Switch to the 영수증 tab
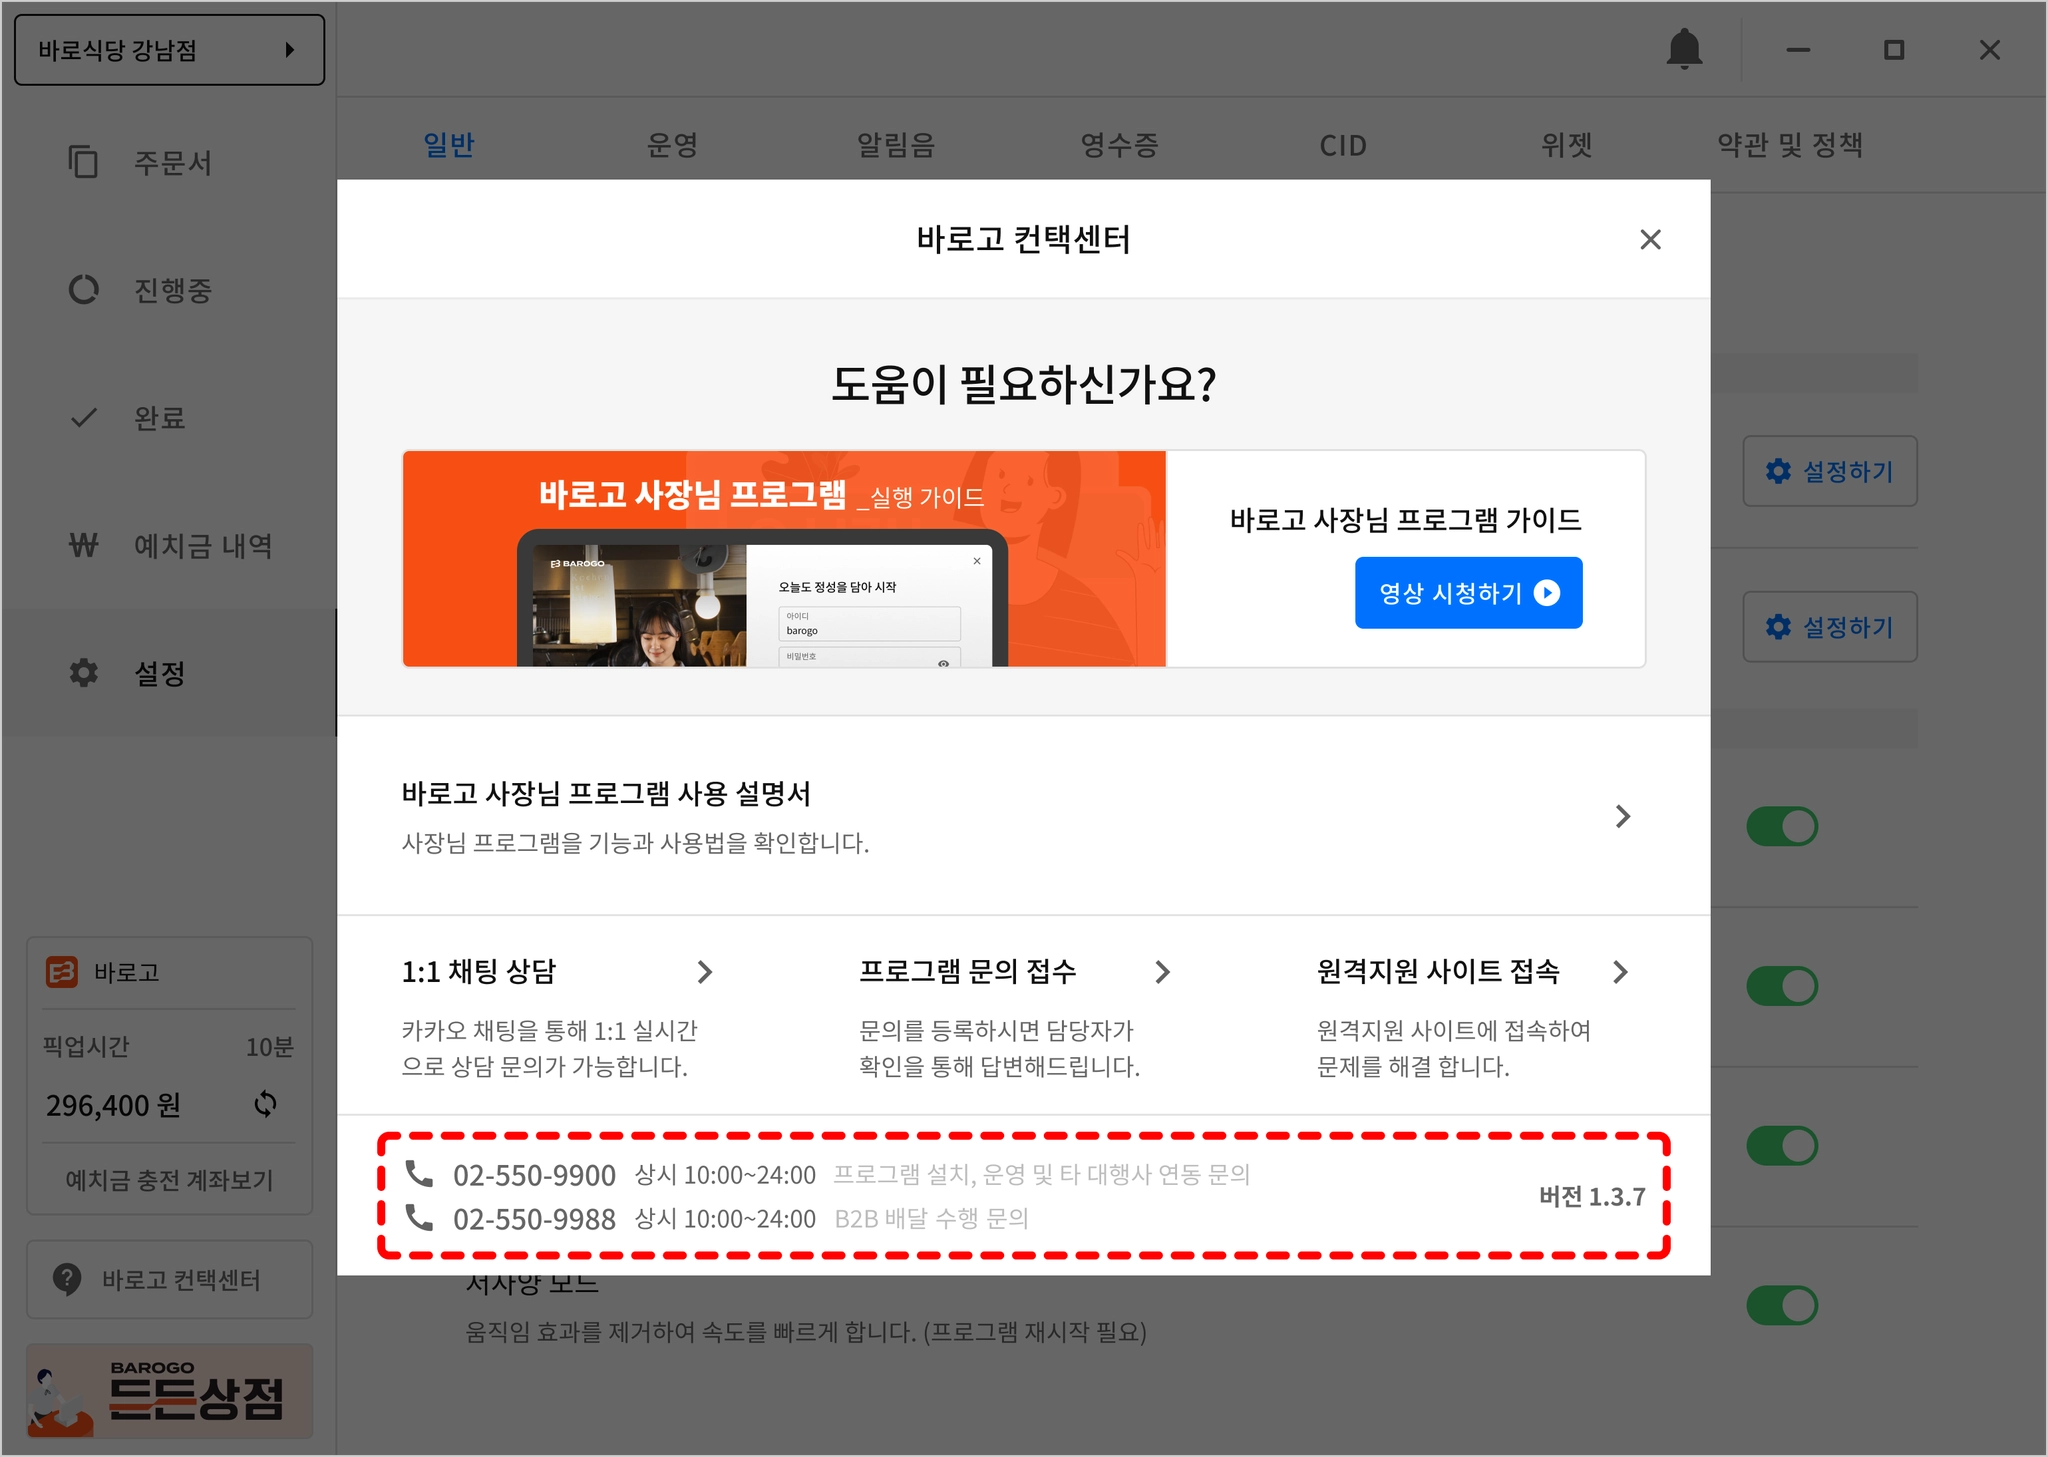The image size is (2048, 1457). (1119, 145)
